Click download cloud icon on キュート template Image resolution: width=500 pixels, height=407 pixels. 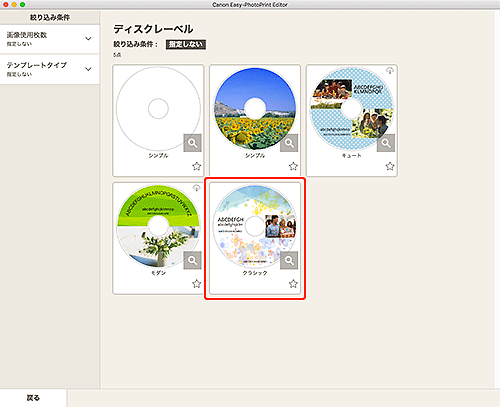point(390,70)
